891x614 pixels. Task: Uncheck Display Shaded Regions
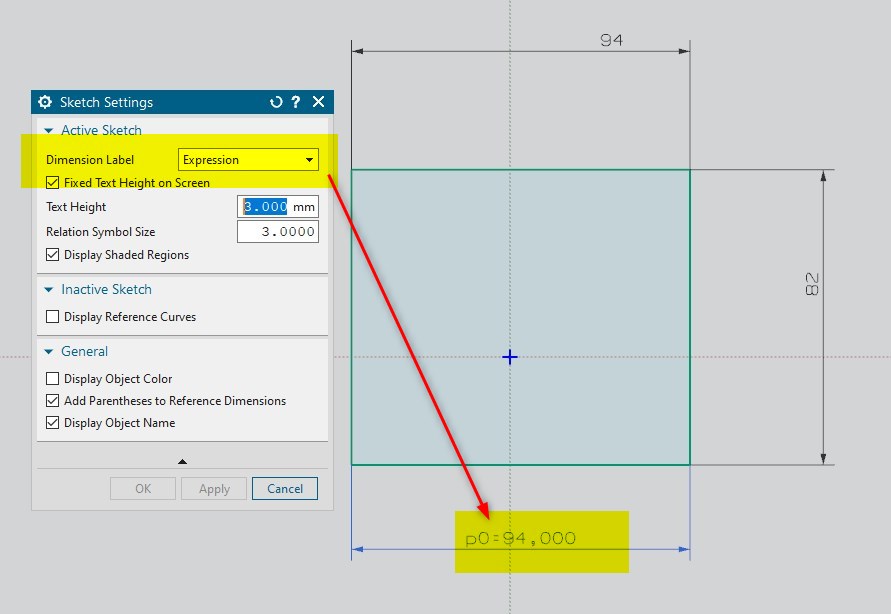52,254
